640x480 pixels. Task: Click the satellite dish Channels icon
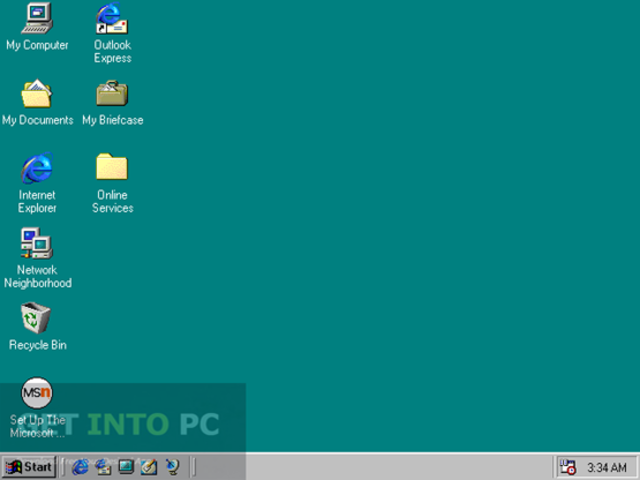click(172, 467)
